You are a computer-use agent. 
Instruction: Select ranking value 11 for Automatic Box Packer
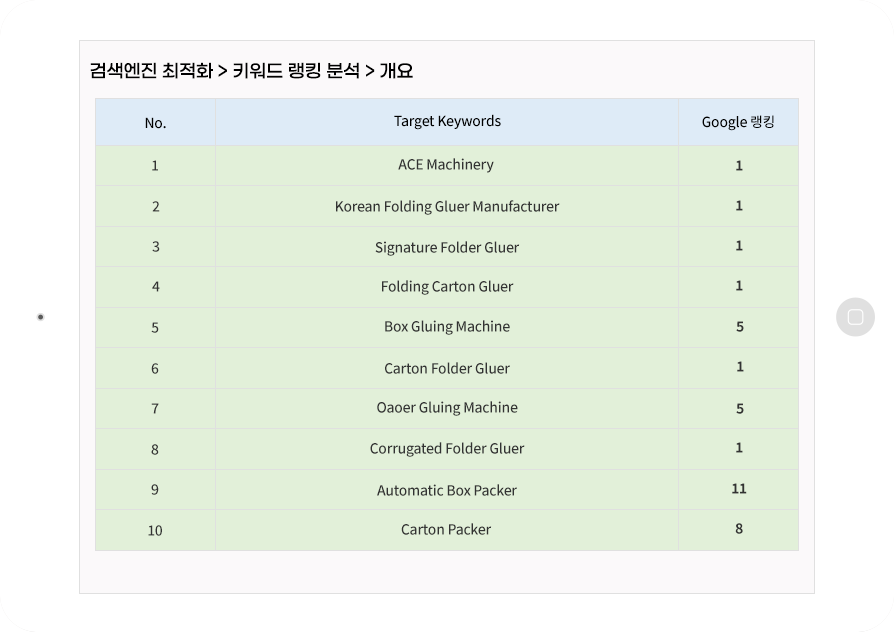[x=739, y=489]
